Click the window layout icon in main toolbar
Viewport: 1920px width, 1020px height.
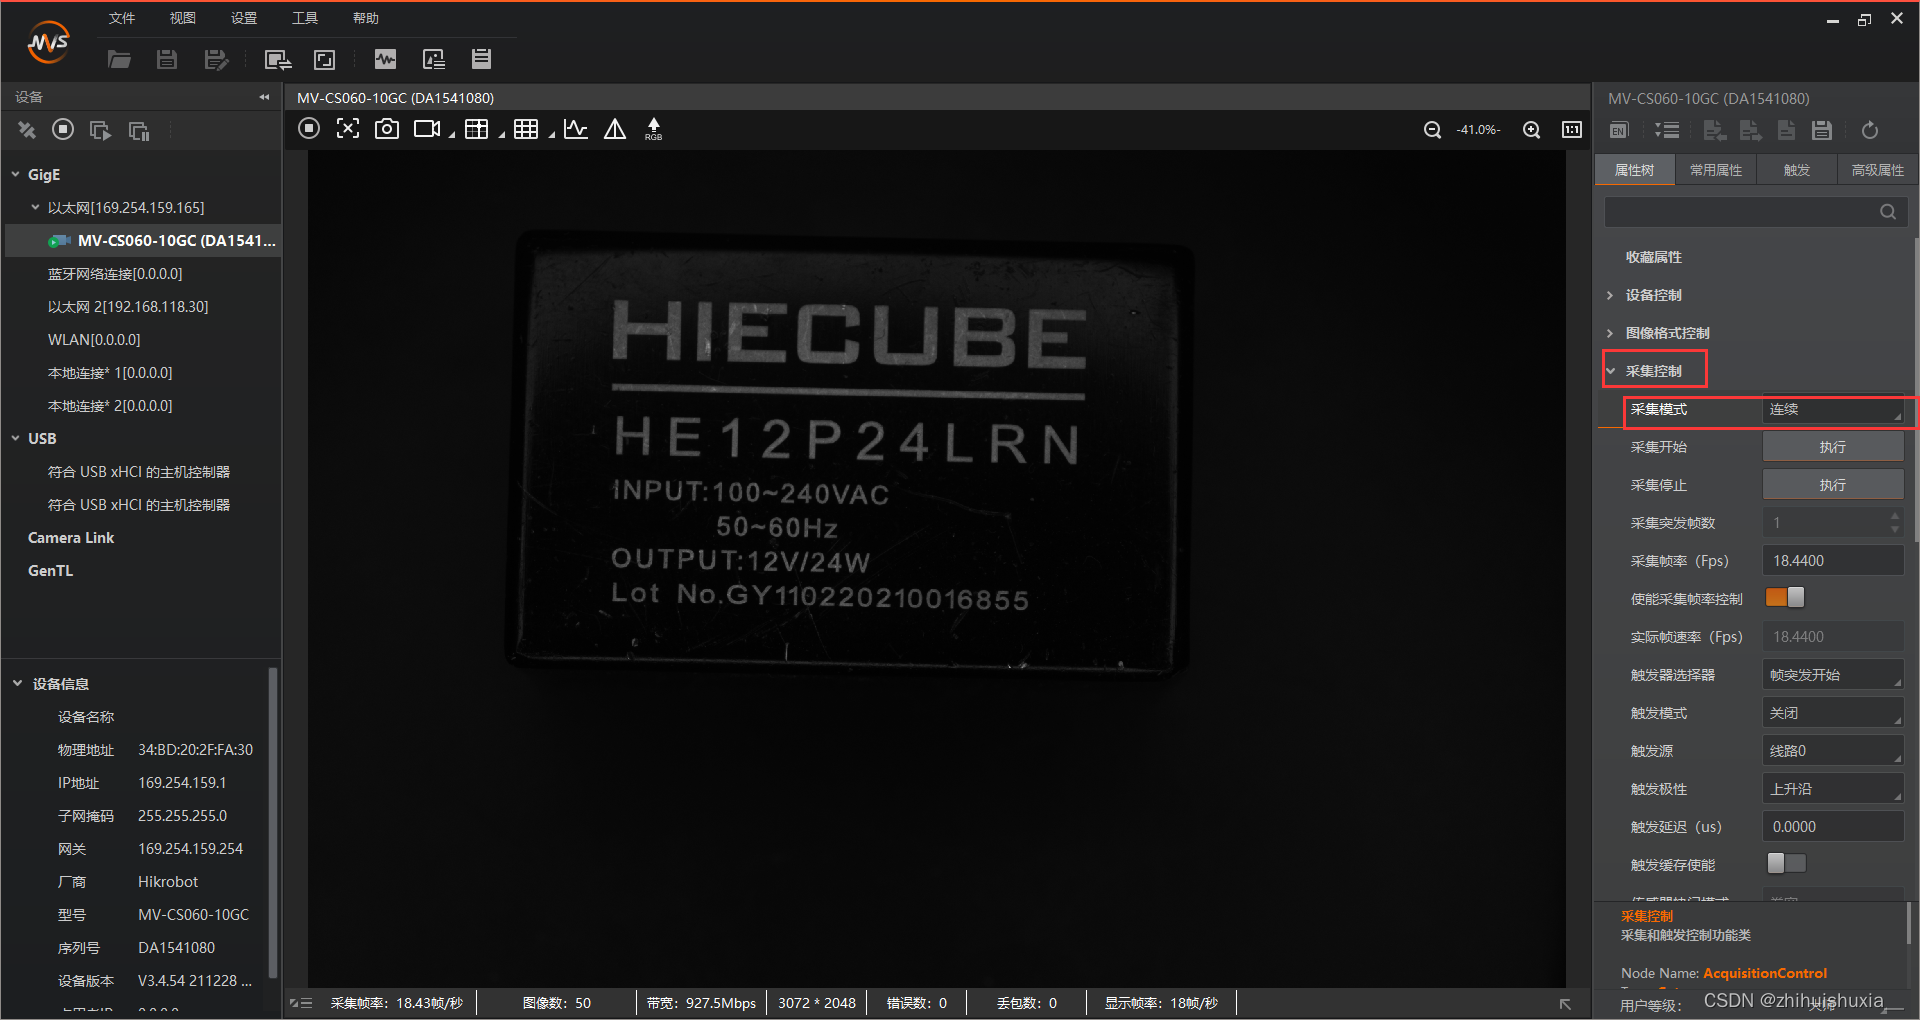325,59
